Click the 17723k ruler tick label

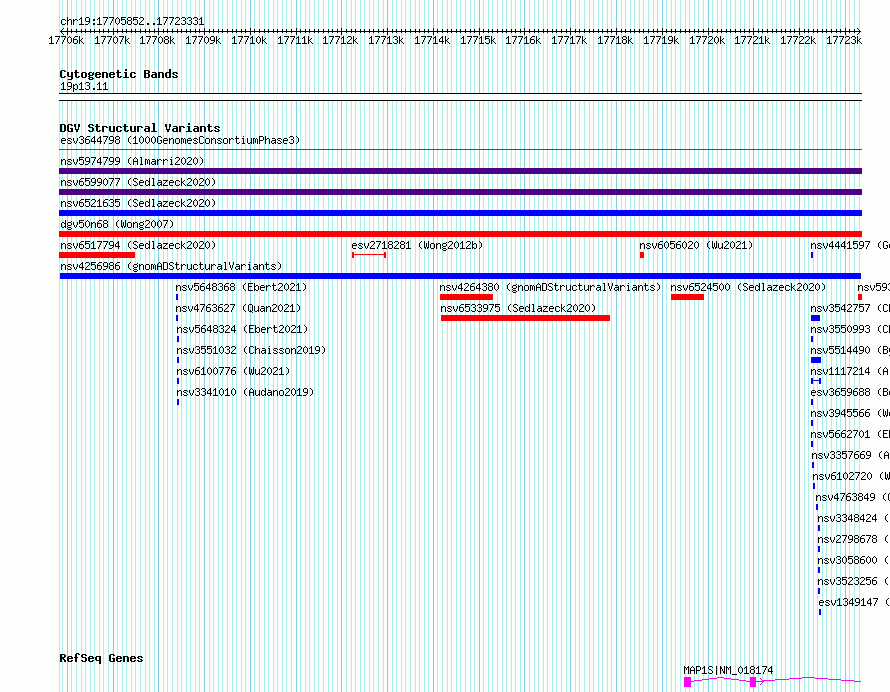(844, 40)
